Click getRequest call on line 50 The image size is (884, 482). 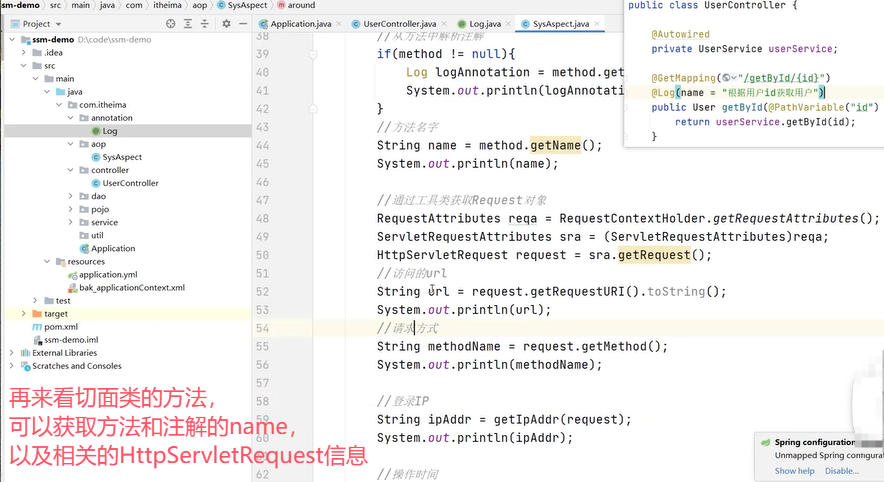pyautogui.click(x=654, y=255)
